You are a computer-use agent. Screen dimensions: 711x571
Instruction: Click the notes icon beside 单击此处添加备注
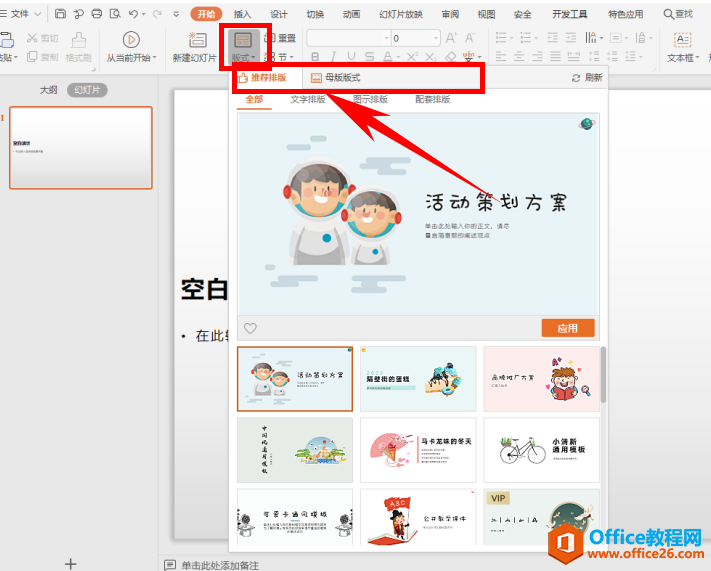170,565
